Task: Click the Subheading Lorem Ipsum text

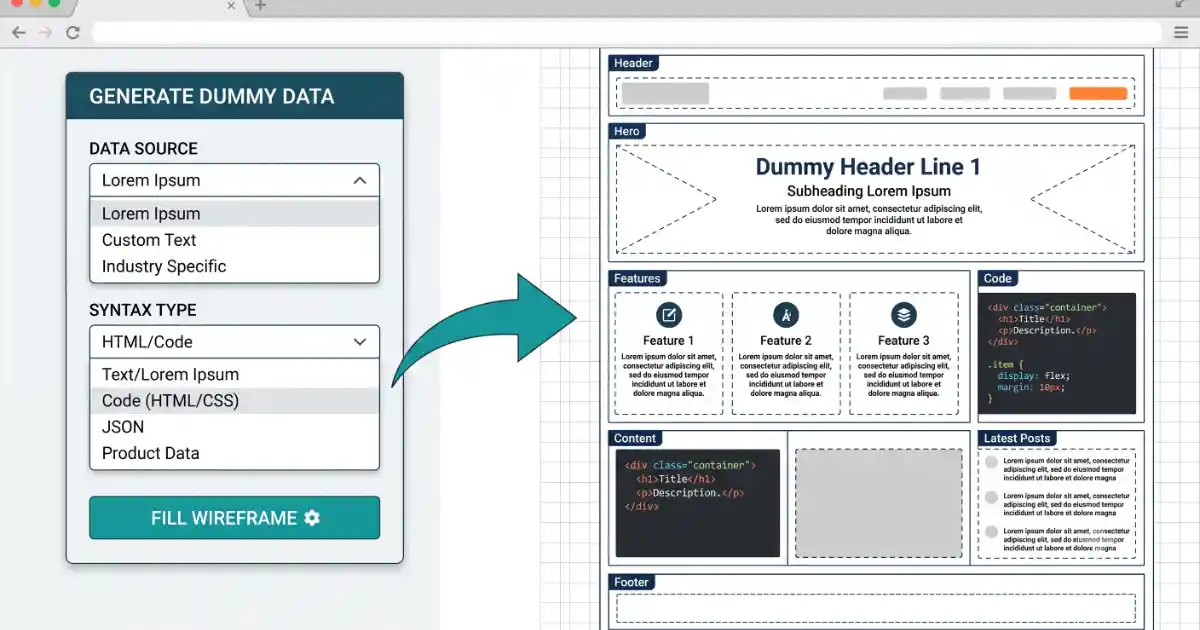Action: [x=868, y=191]
